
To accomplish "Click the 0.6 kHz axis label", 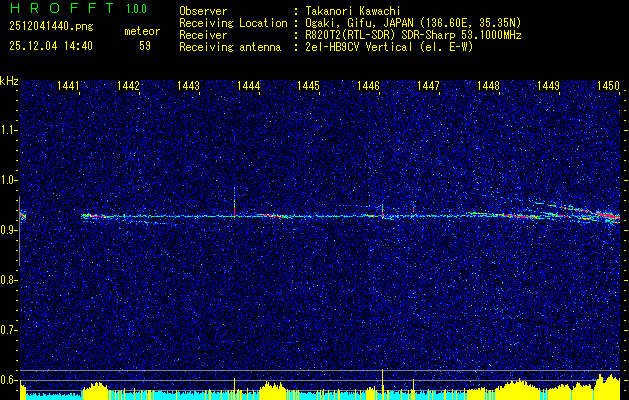I will tap(9, 380).
